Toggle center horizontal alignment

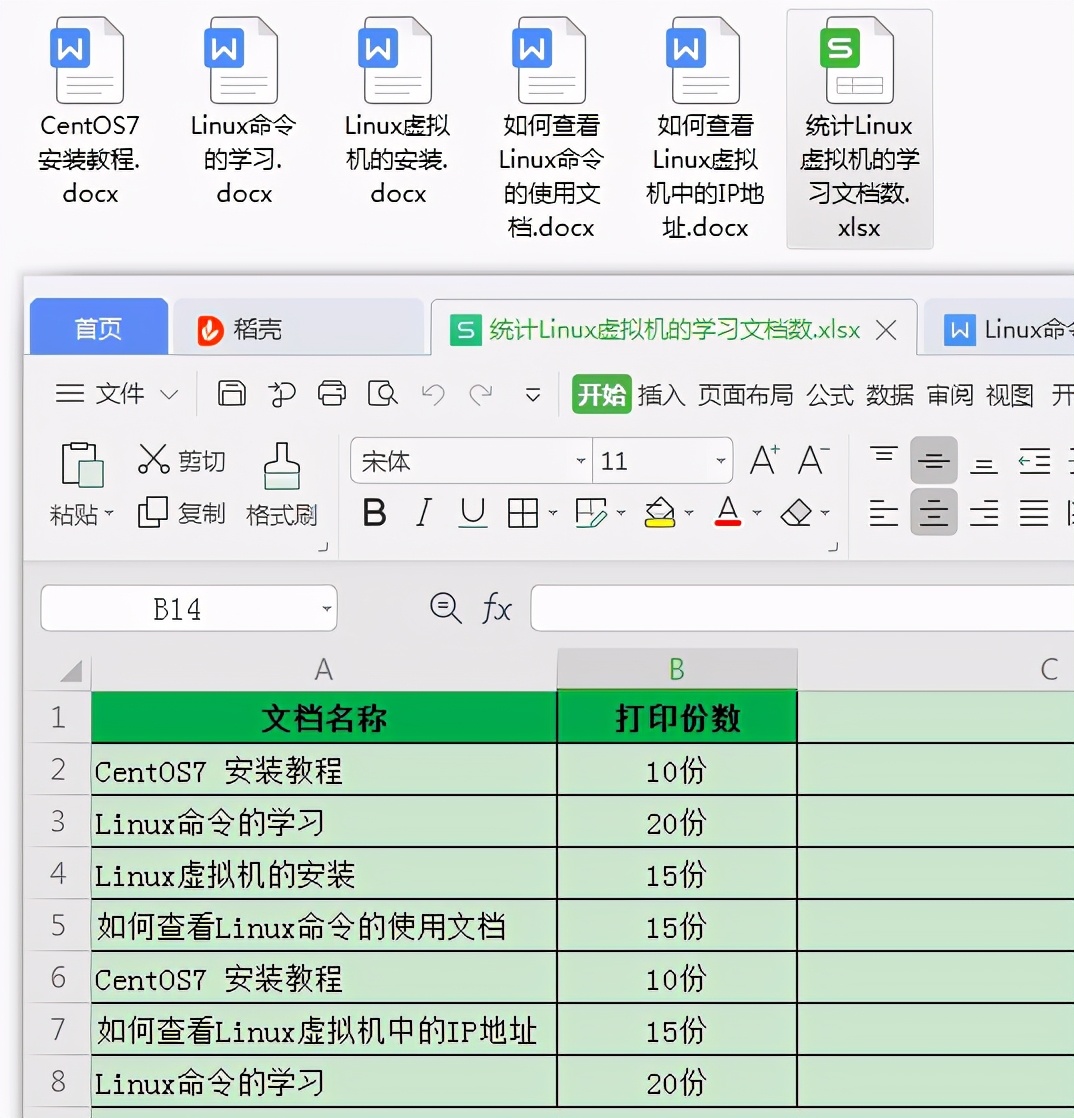coord(934,513)
